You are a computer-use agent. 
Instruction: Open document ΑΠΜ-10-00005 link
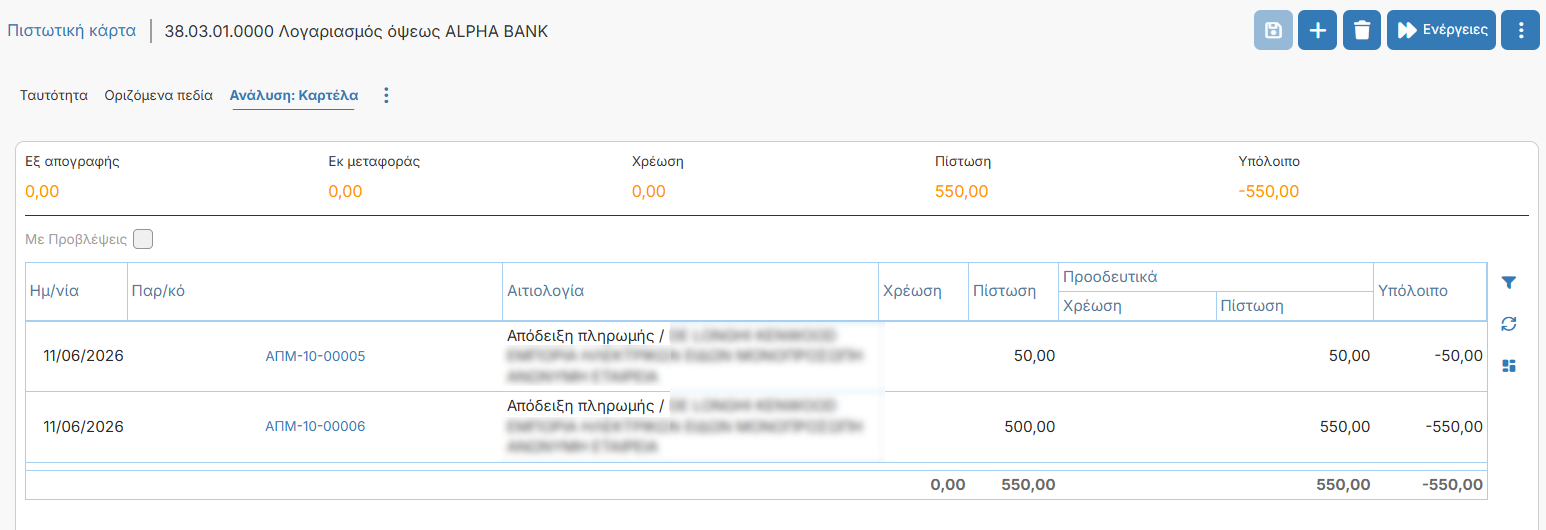(x=315, y=356)
